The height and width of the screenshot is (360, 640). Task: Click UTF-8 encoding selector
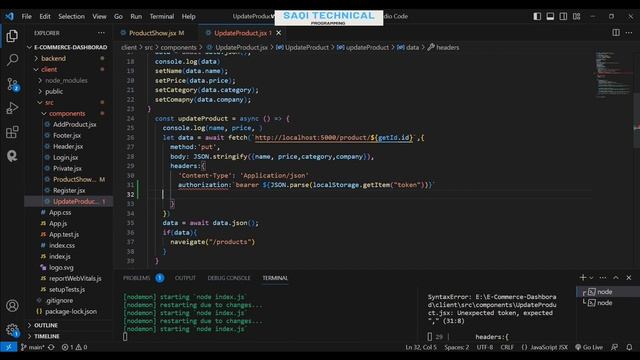pos(484,347)
